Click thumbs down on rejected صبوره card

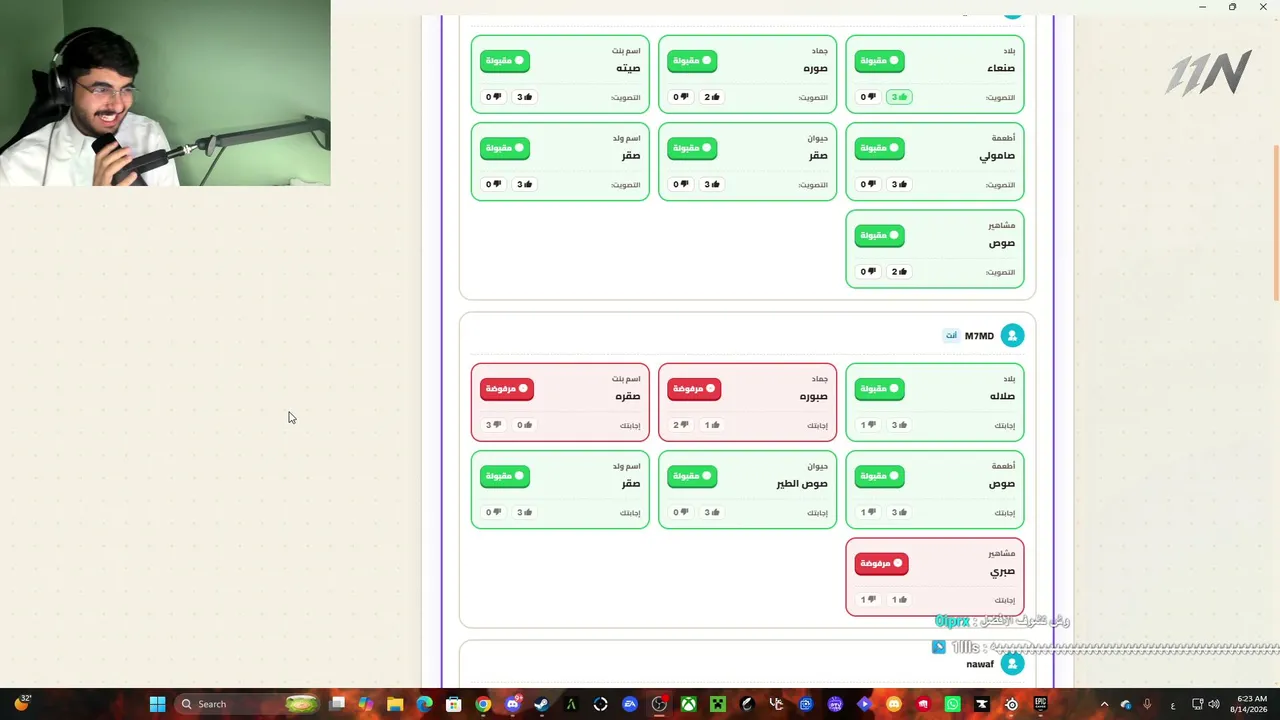coord(681,425)
